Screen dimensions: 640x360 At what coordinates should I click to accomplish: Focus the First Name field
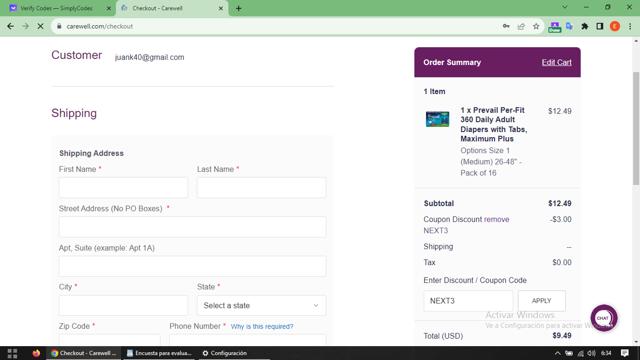tap(123, 187)
